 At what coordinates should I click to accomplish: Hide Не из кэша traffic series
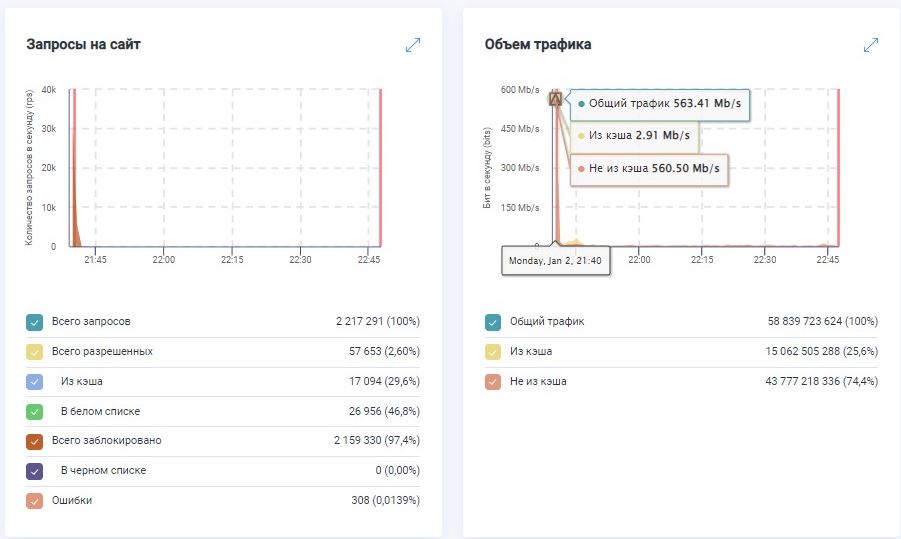(492, 382)
